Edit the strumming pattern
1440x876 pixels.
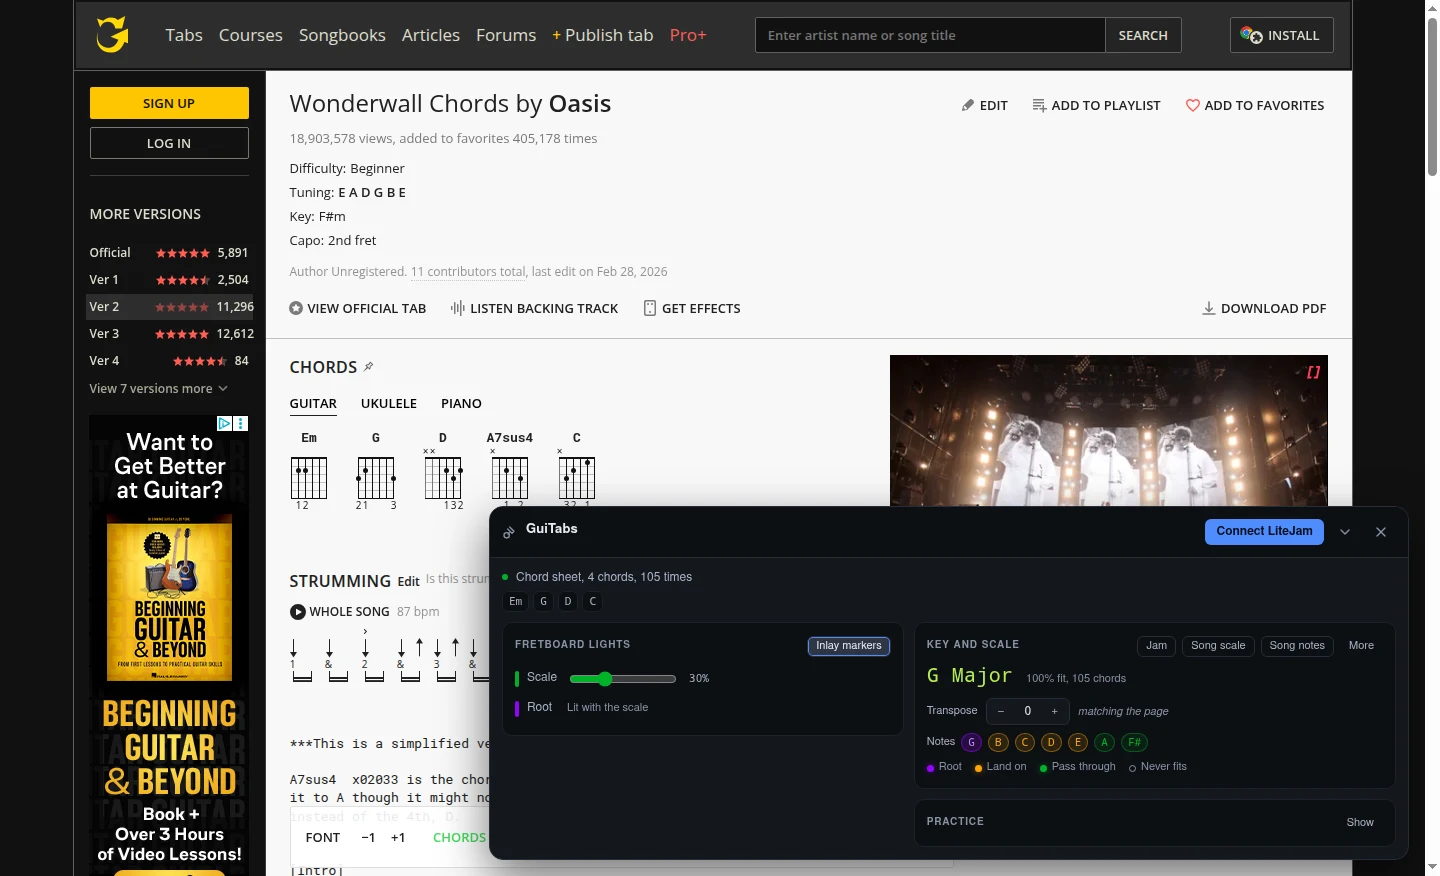(x=409, y=582)
